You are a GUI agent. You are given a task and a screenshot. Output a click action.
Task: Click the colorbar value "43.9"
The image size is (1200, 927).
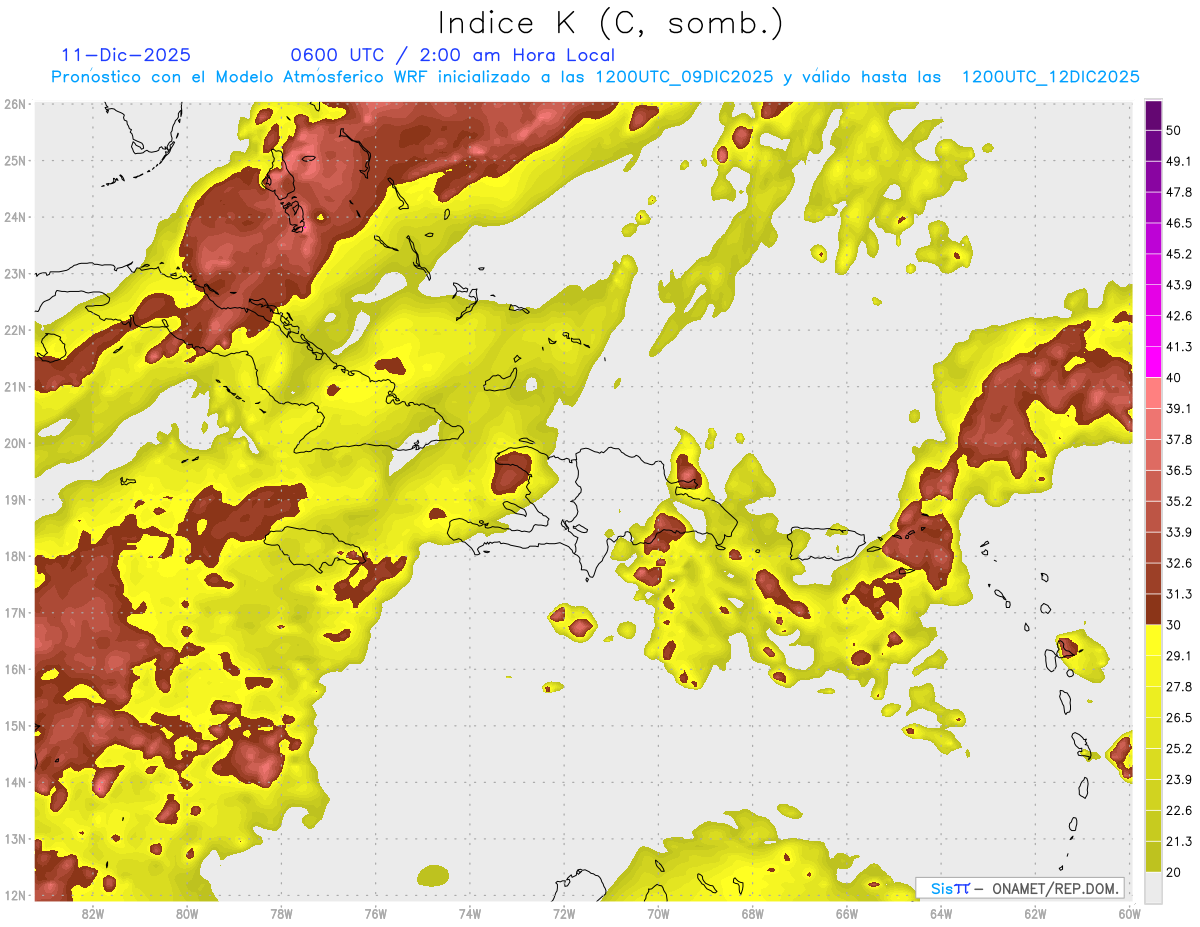1179,285
